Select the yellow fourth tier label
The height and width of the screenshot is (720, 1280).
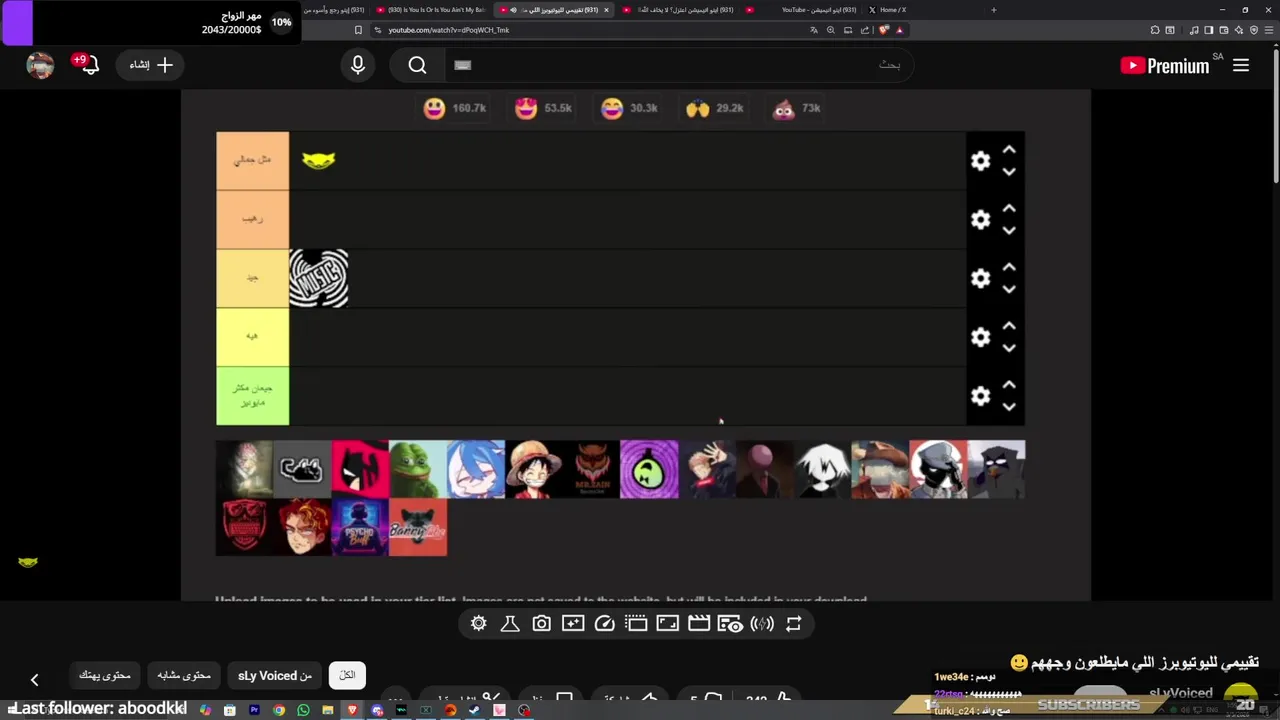[252, 337]
